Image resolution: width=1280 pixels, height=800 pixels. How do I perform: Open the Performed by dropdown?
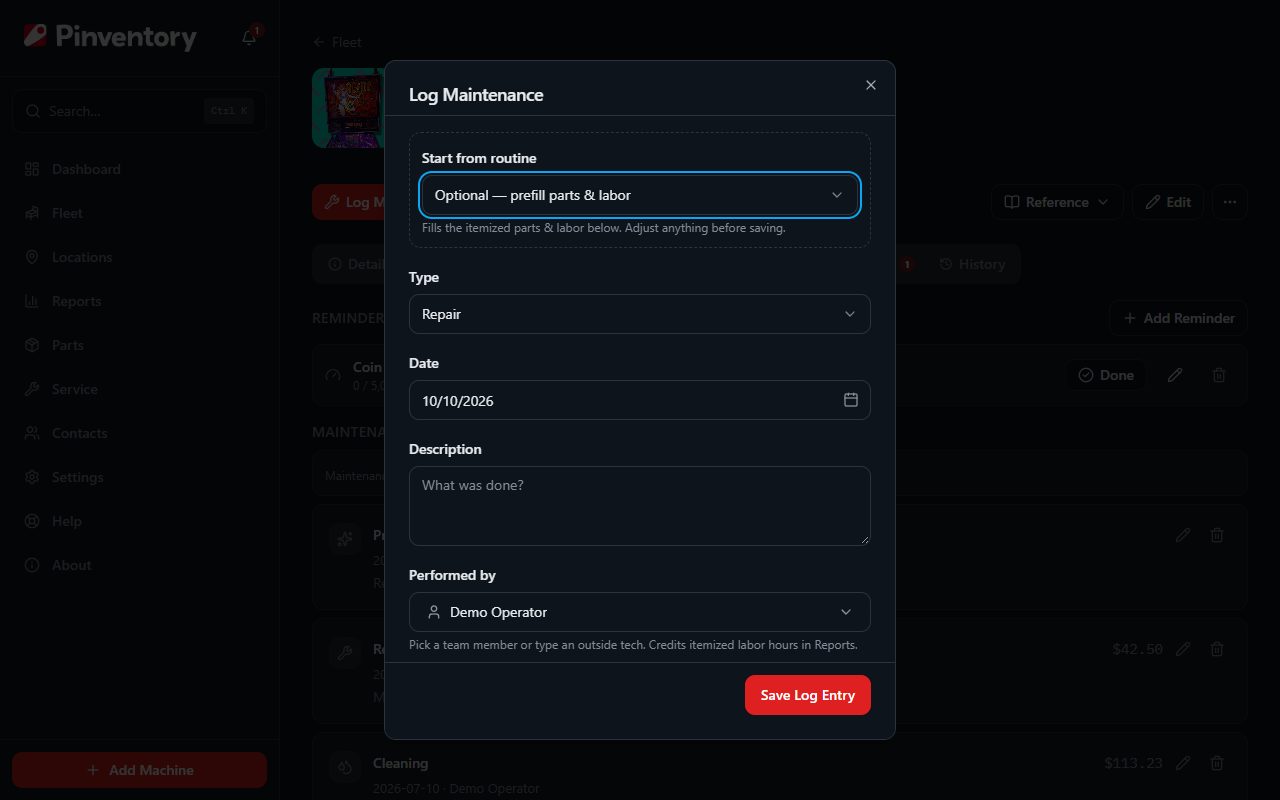(640, 612)
